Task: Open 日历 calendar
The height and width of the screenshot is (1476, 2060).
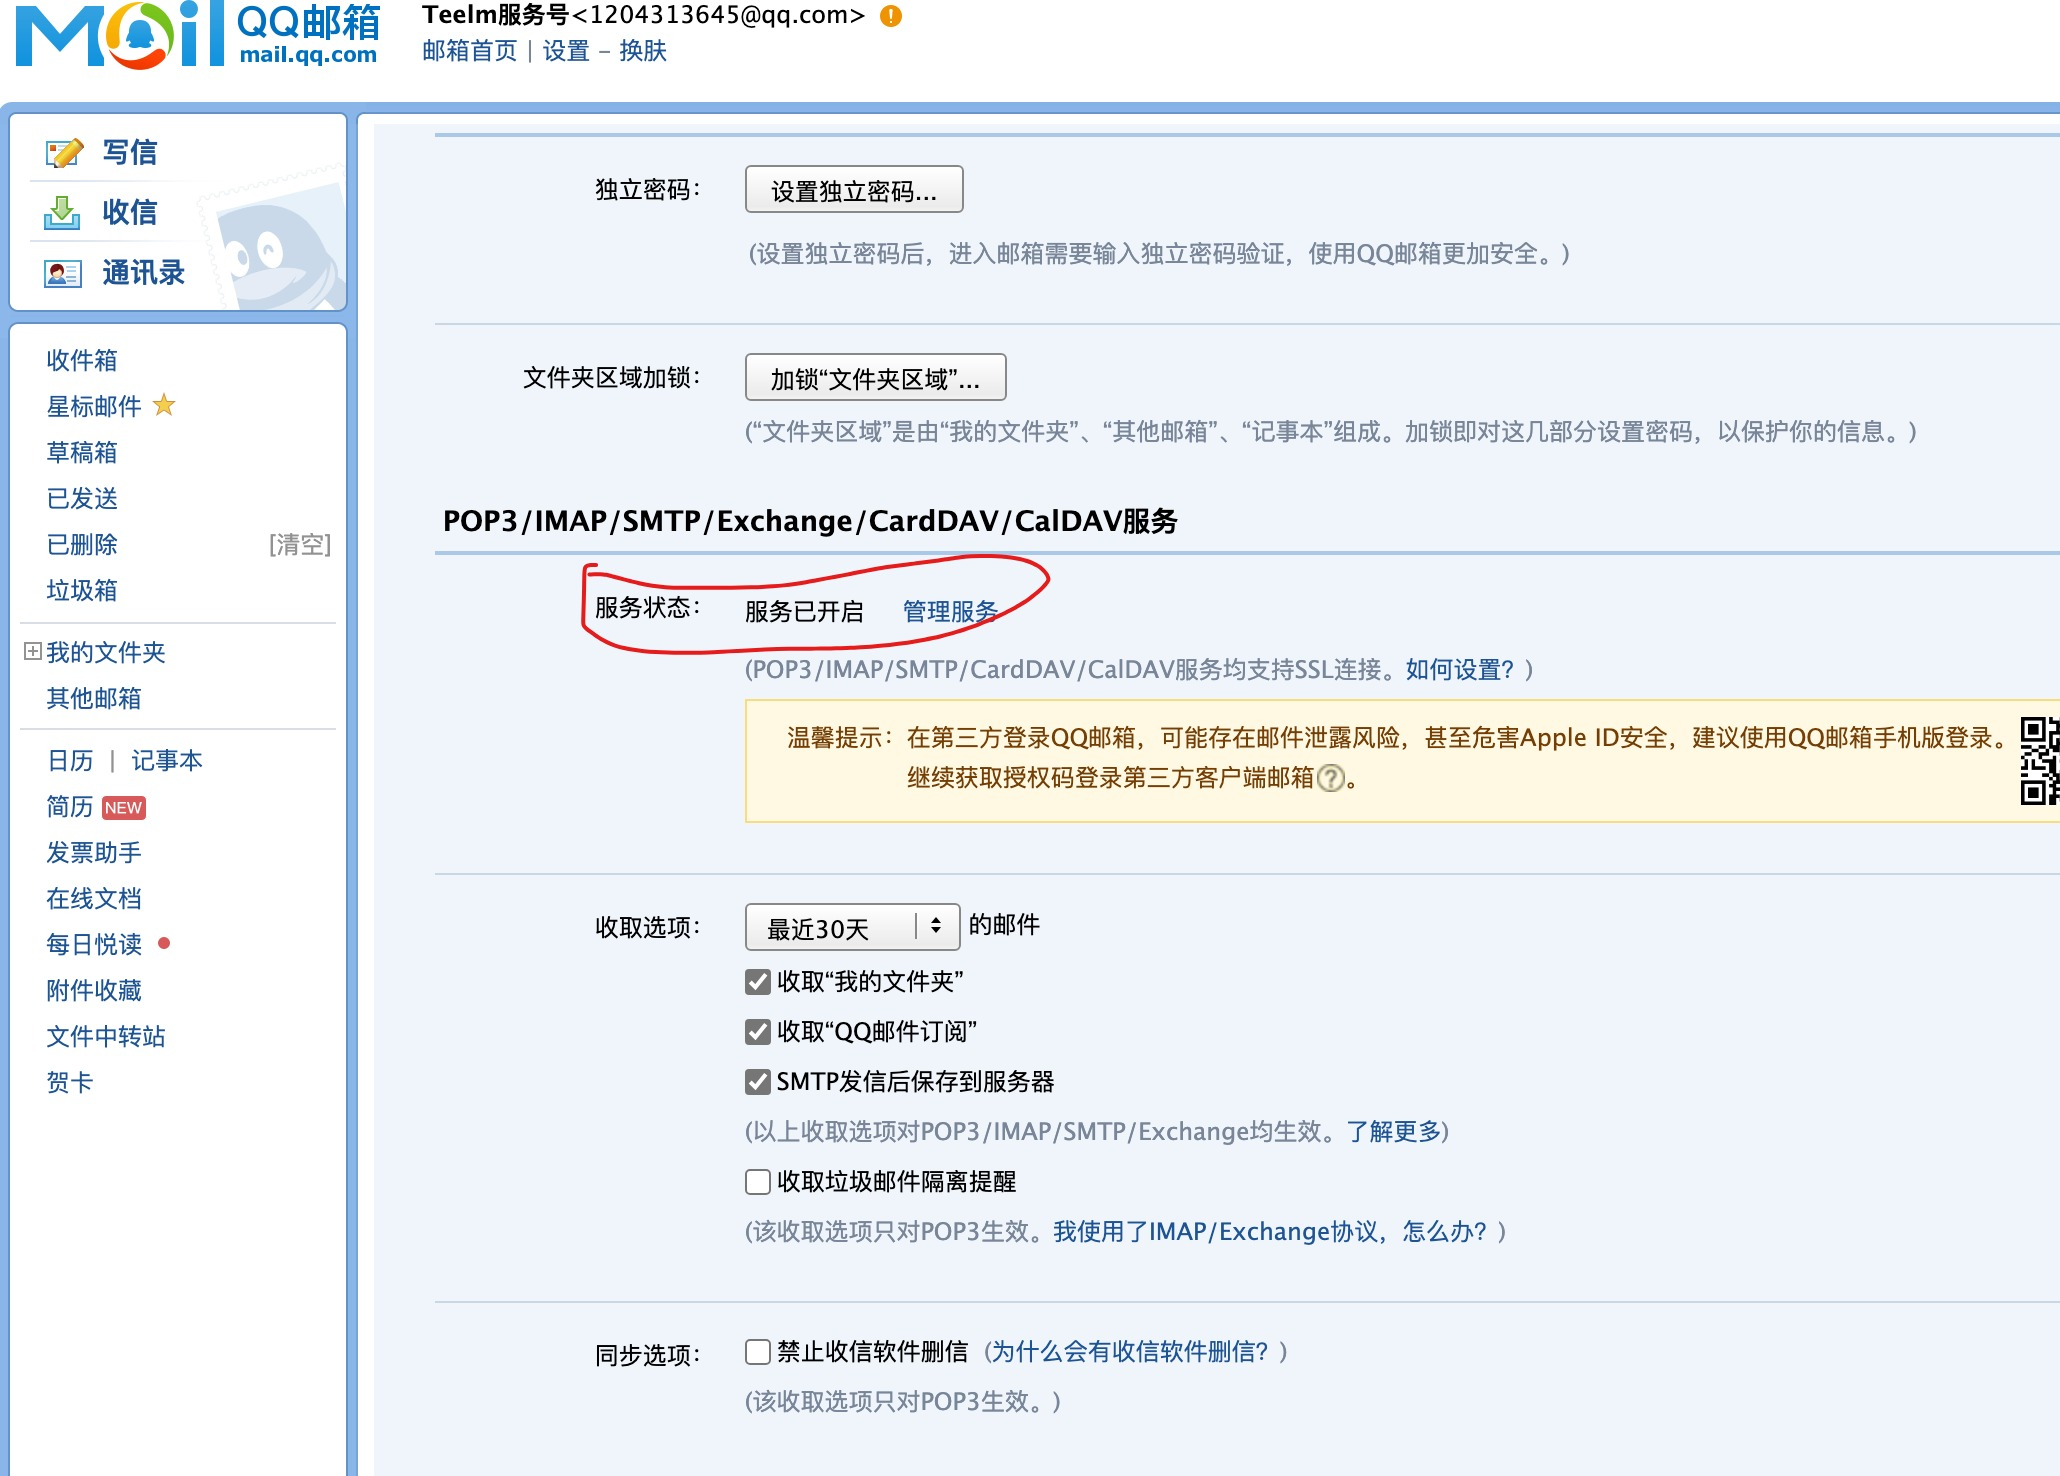Action: pyautogui.click(x=70, y=760)
